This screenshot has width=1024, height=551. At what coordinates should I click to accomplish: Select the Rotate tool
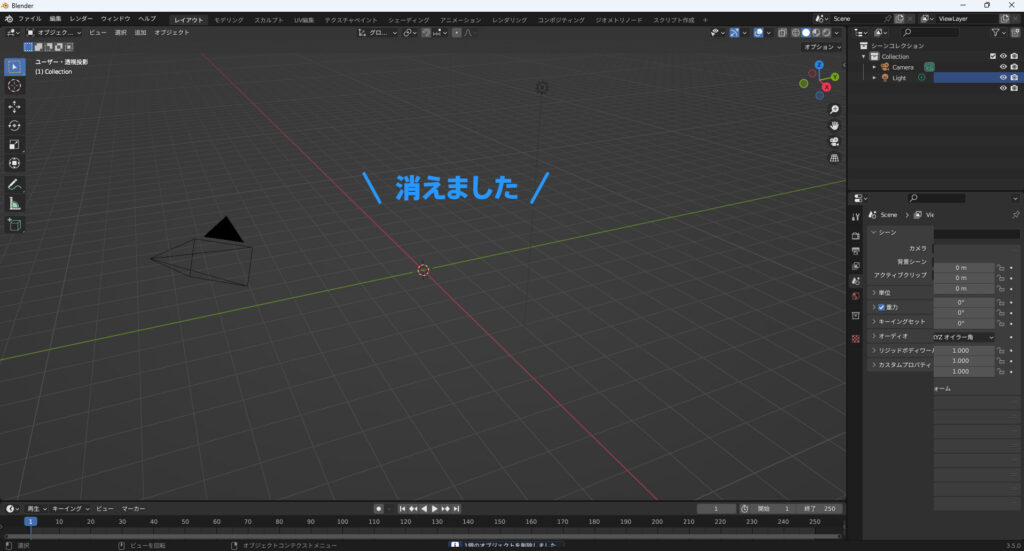coord(14,126)
